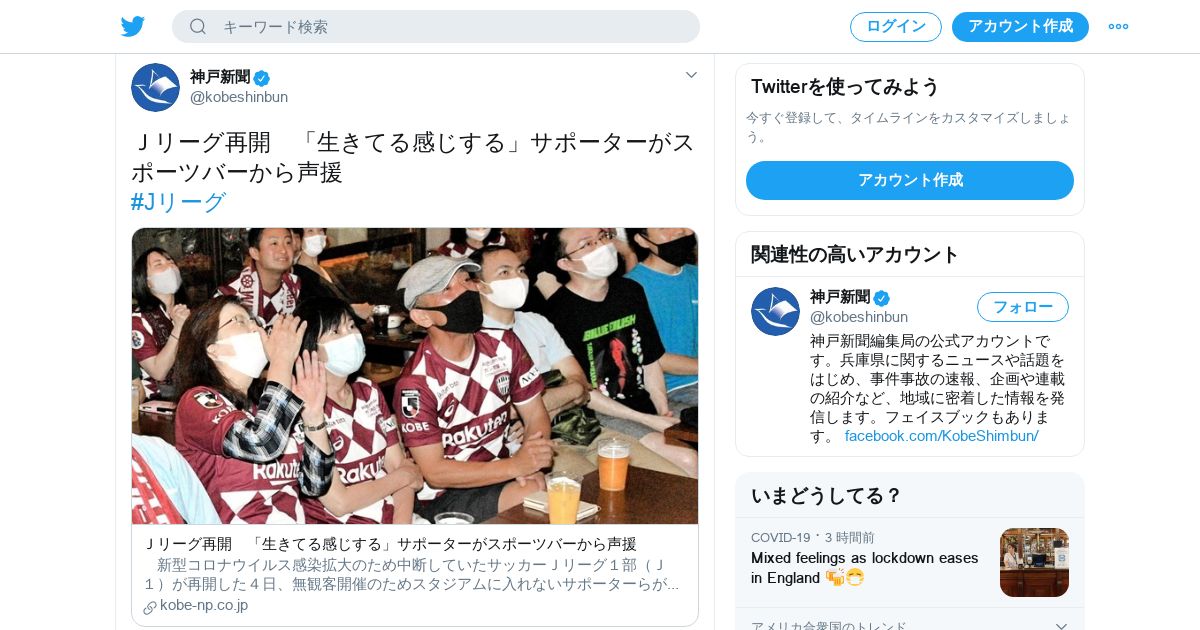The height and width of the screenshot is (630, 1200).
Task: Open the three-dots more menu
Action: 1118,26
